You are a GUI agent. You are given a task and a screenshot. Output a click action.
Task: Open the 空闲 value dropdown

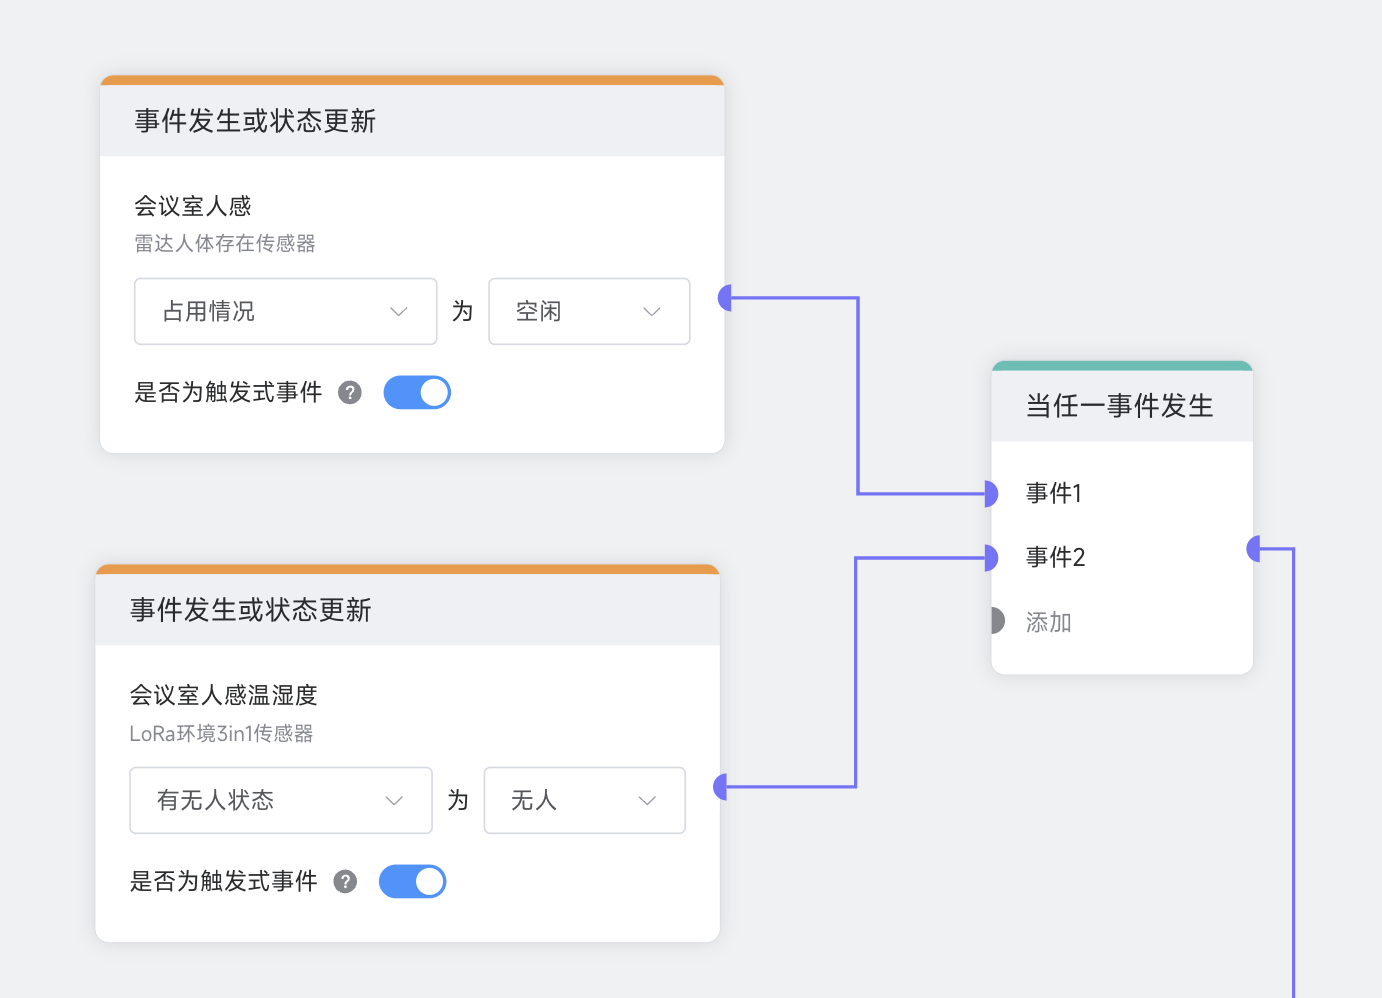[588, 311]
